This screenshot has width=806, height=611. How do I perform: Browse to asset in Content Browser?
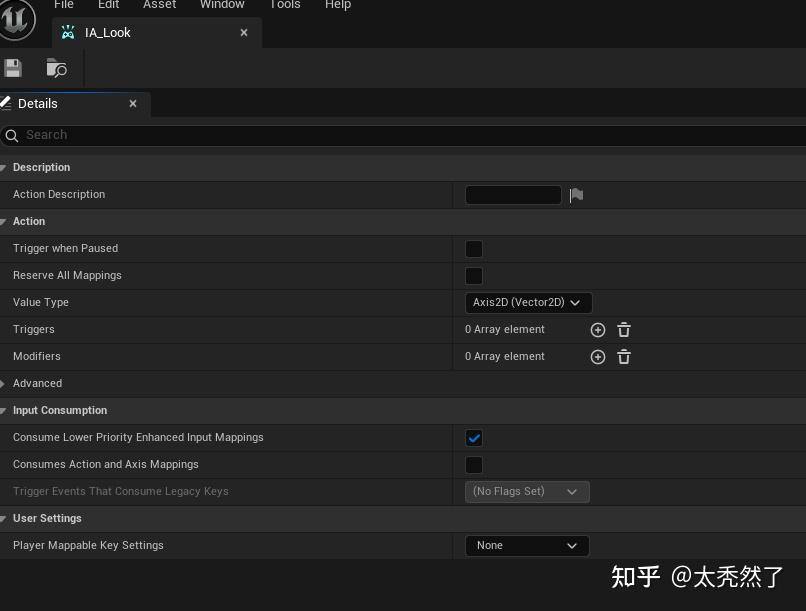point(55,67)
